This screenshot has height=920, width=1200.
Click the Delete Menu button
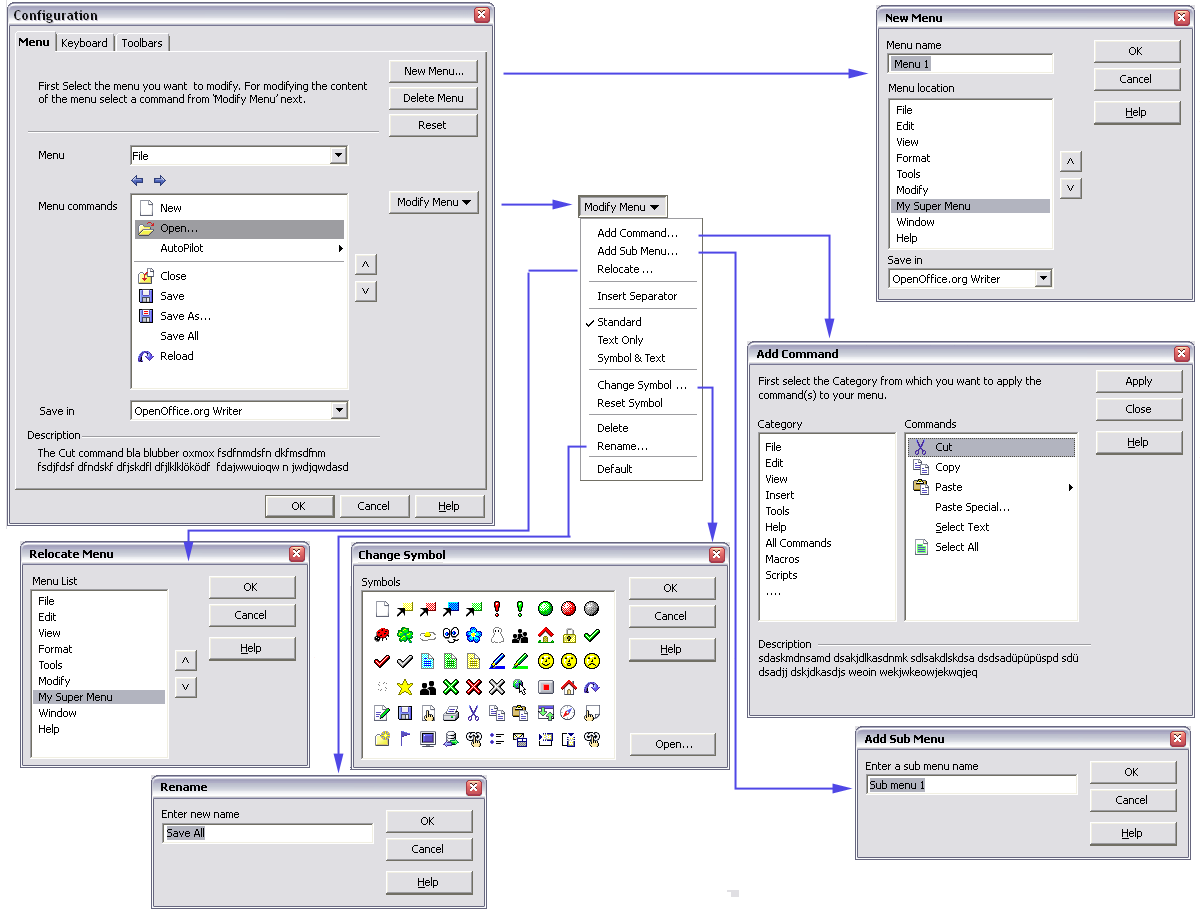tap(433, 98)
